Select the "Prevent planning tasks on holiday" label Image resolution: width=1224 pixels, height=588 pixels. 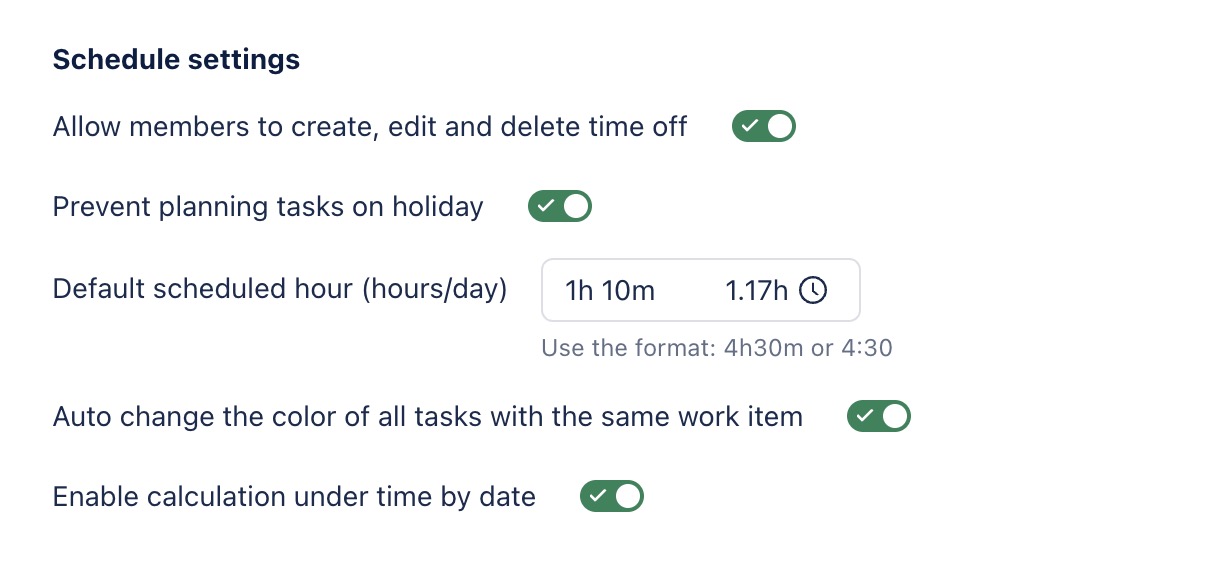pyautogui.click(x=268, y=207)
